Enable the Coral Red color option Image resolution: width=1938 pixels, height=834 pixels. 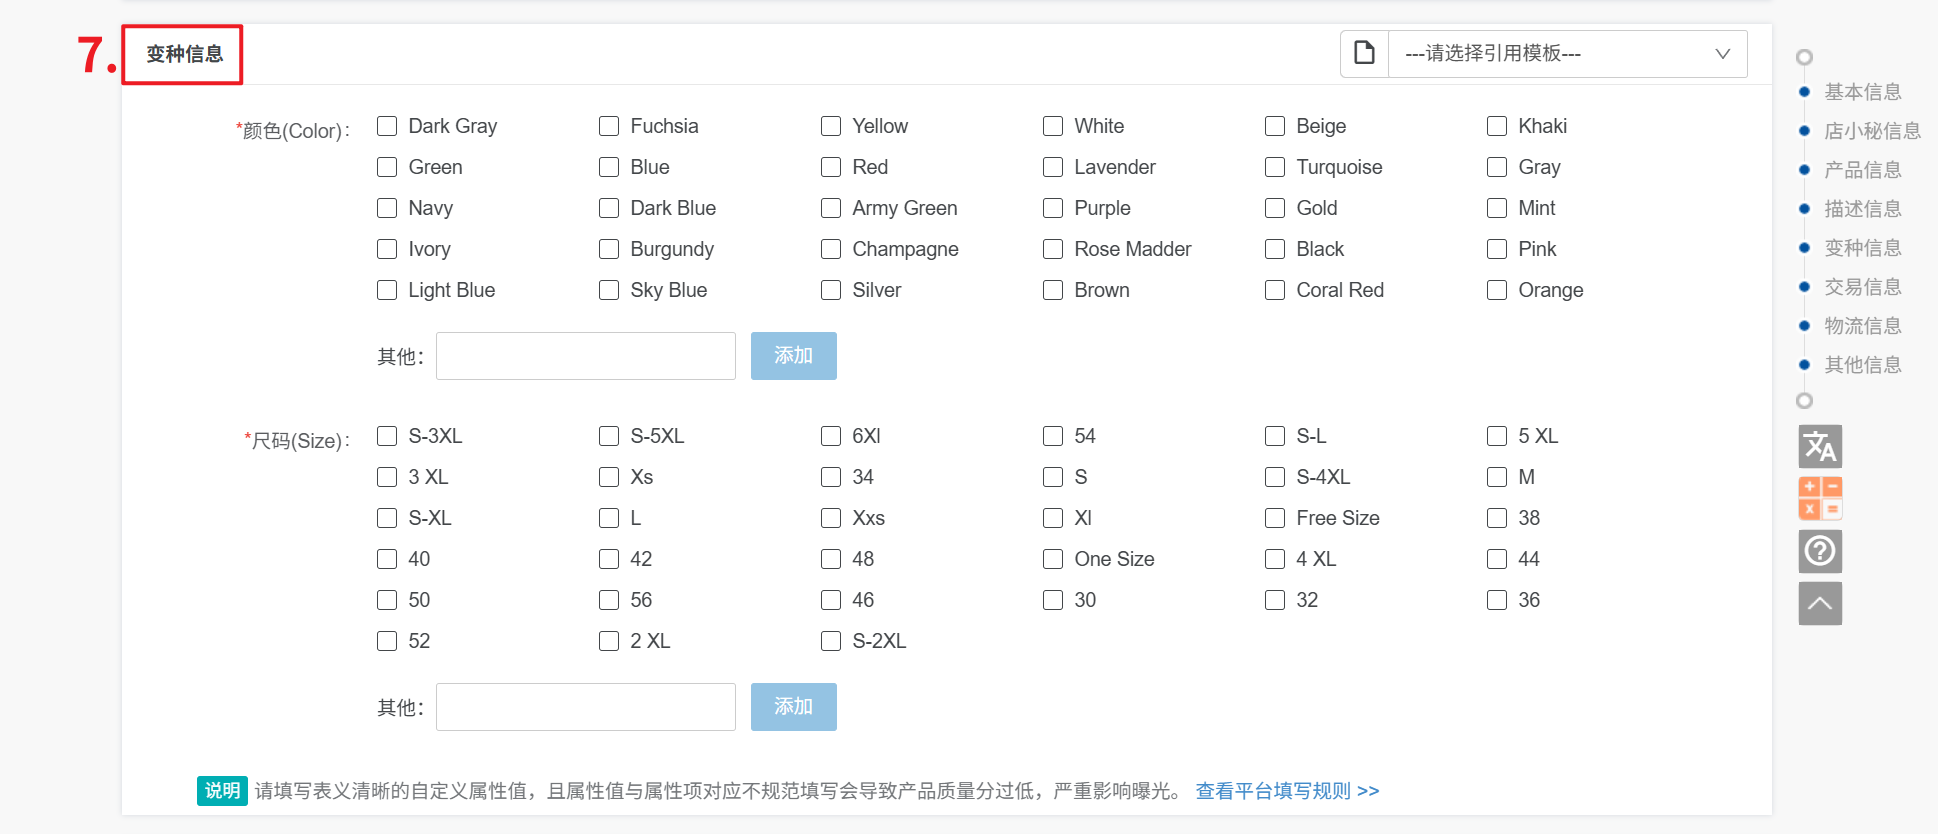(1275, 290)
